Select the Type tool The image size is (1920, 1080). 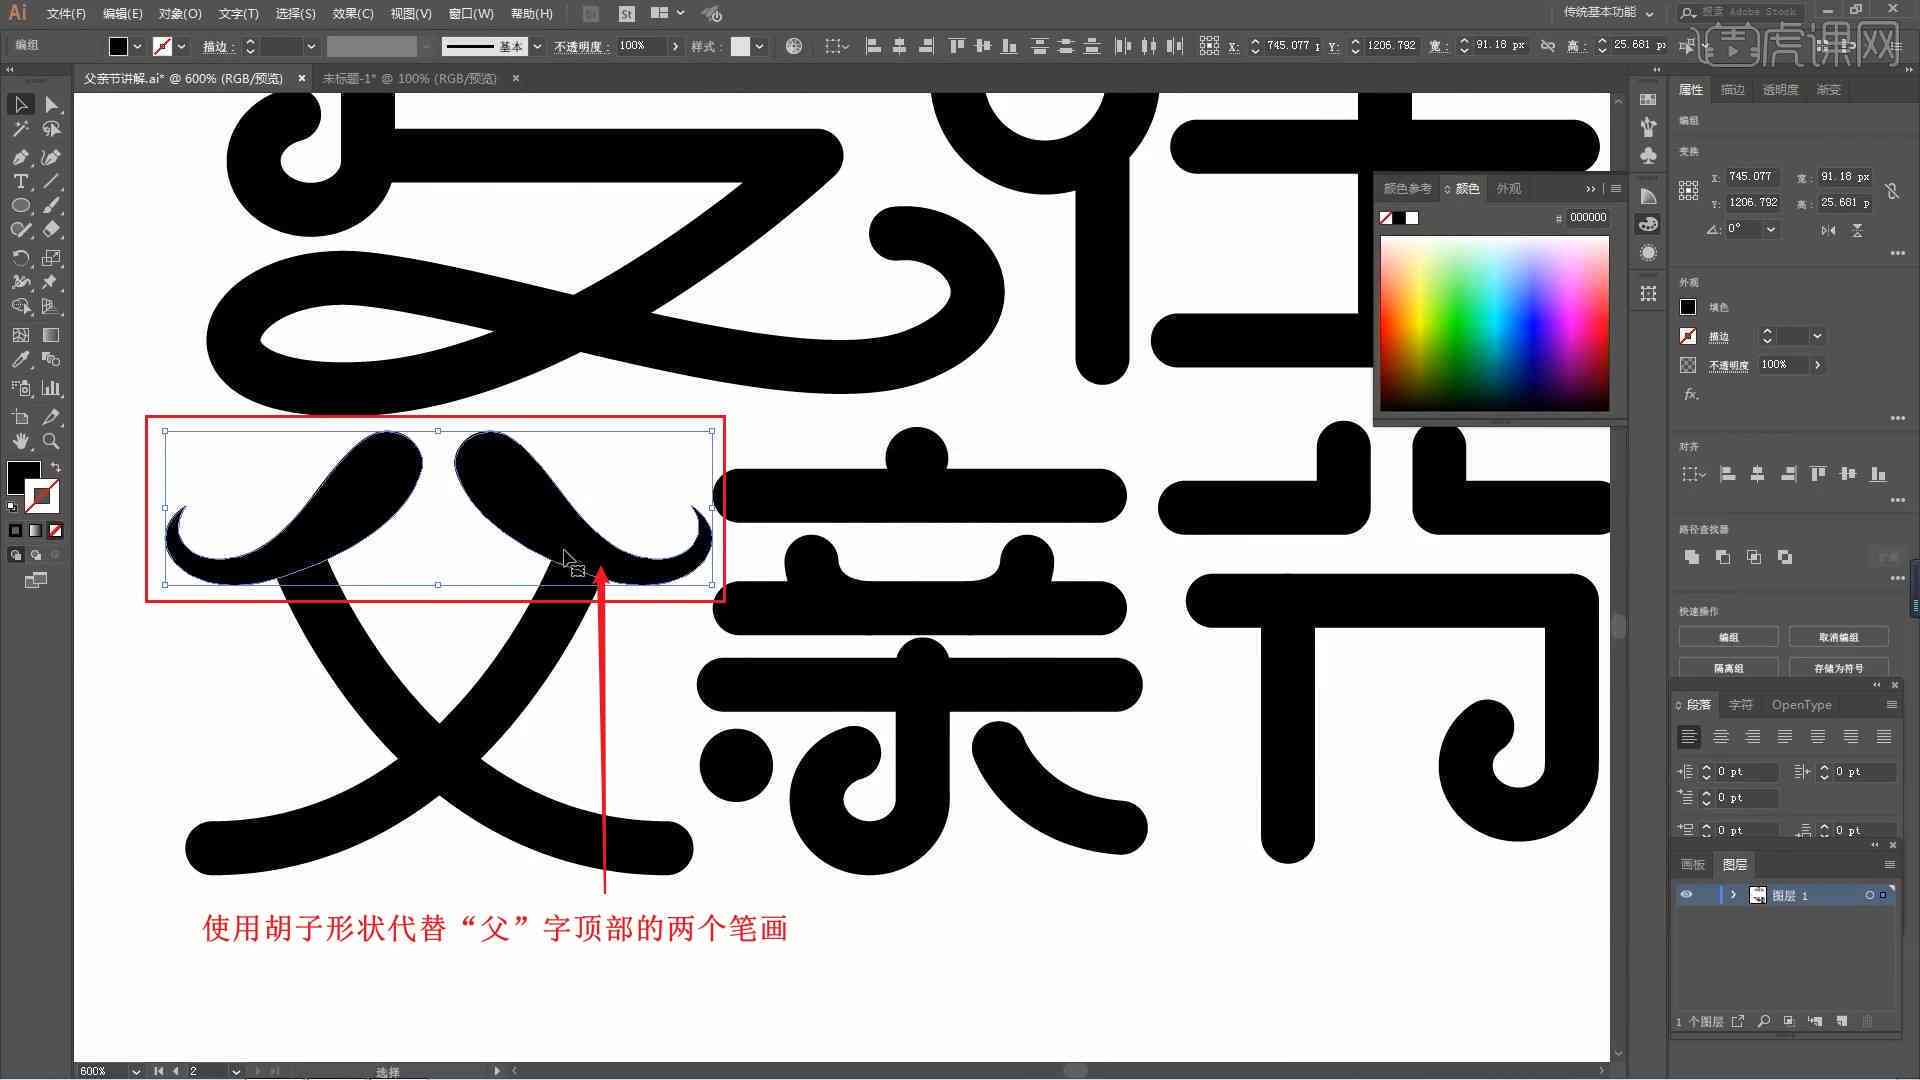pos(18,182)
